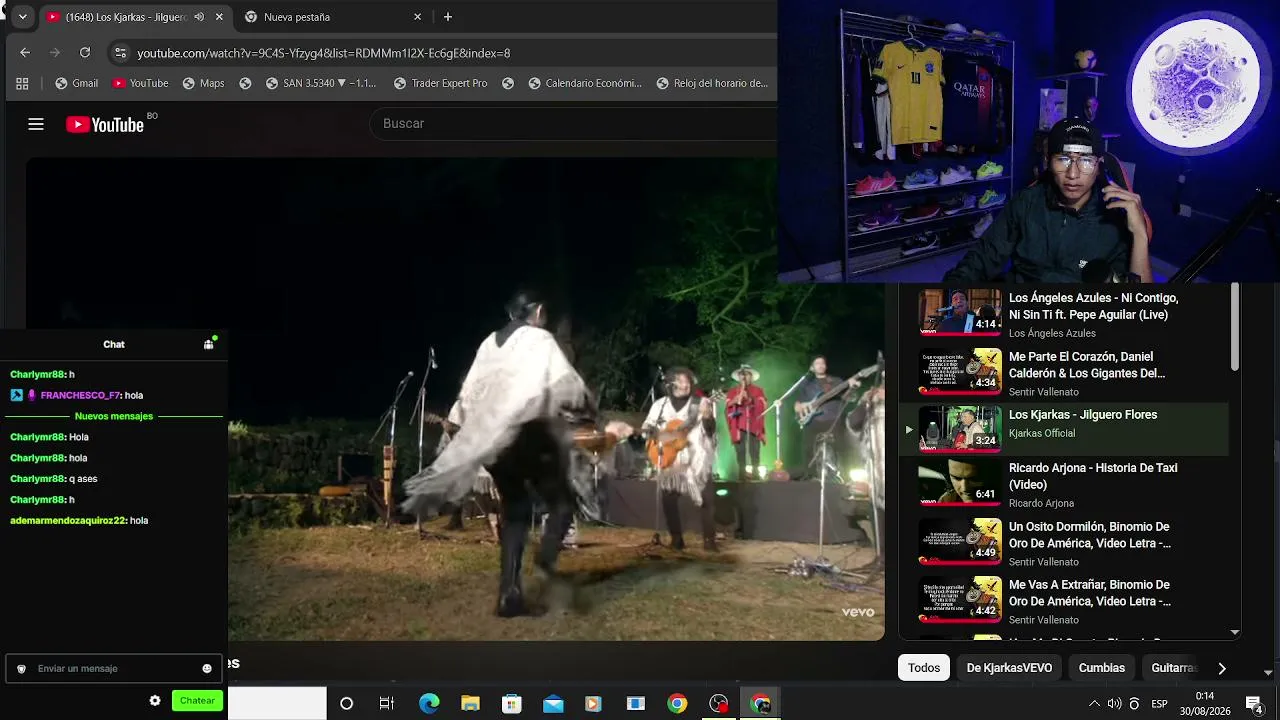Focus the Enviar un mensaje chat field
Image resolution: width=1280 pixels, height=720 pixels.
tap(114, 669)
